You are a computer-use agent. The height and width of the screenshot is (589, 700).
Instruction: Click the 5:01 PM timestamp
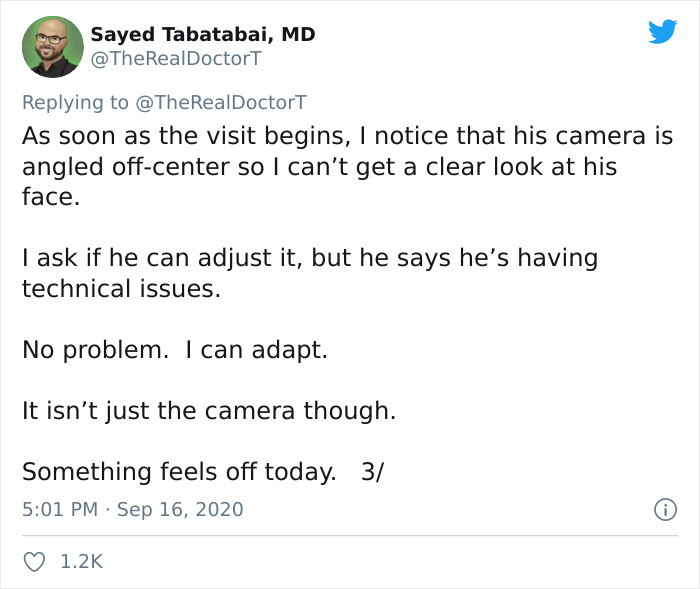coord(59,509)
